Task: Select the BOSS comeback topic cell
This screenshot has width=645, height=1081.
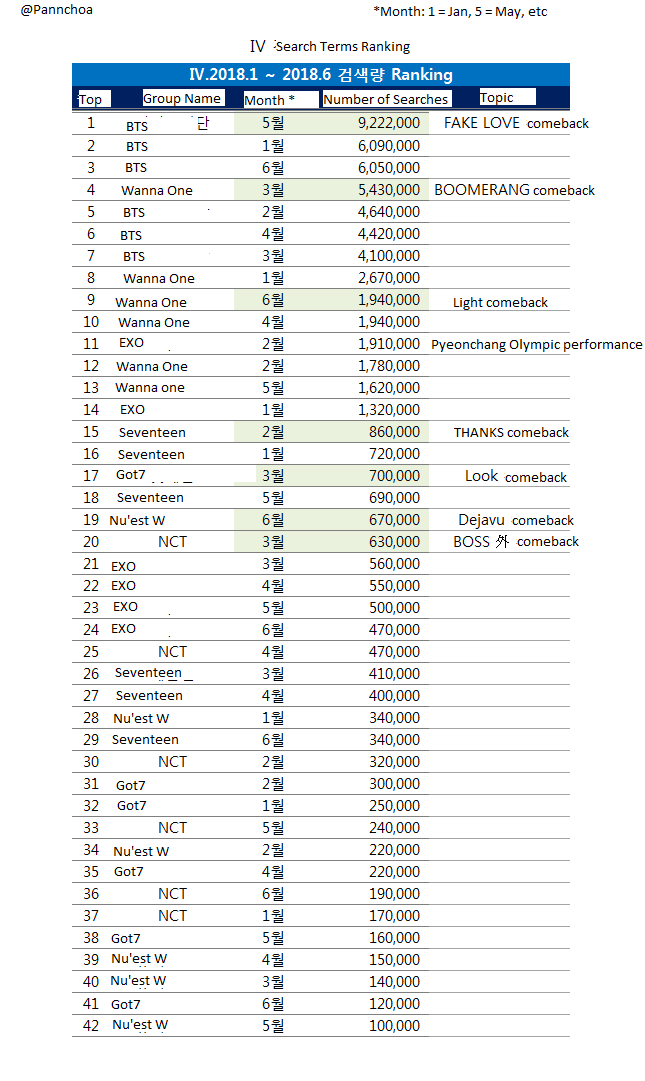Action: click(x=516, y=541)
